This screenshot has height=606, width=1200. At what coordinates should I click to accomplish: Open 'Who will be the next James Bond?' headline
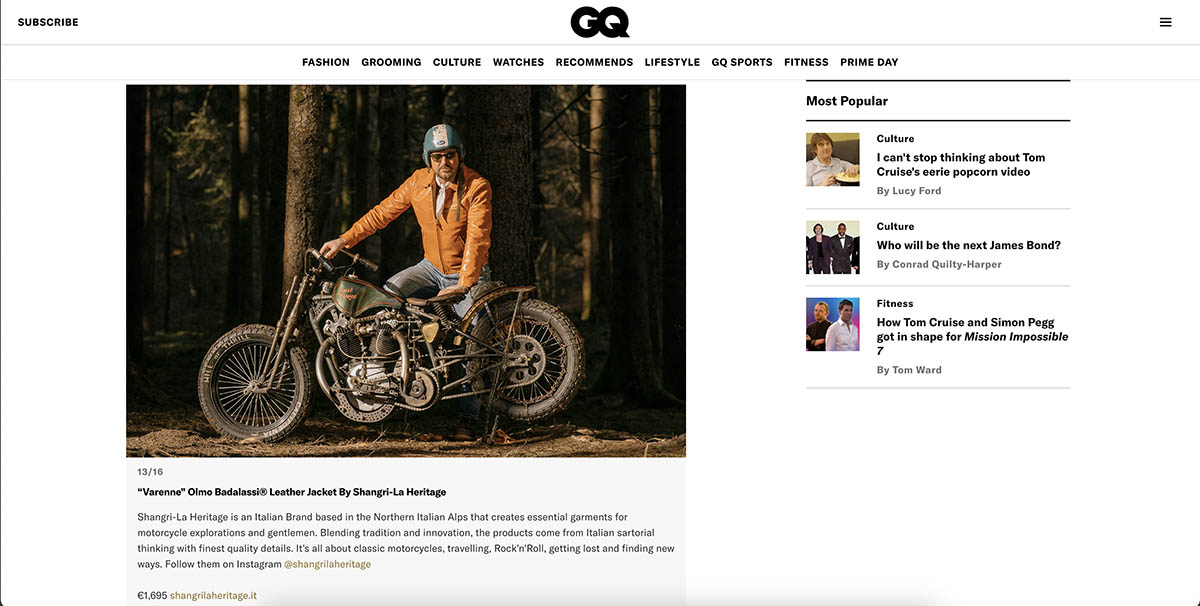pos(969,245)
